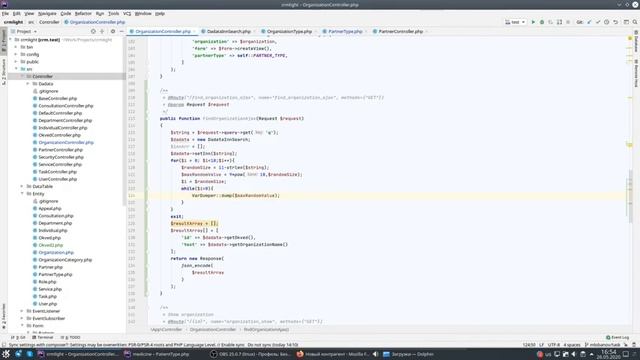Expand the bin folder
Image resolution: width=640 pixels, height=360 pixels.
pyautogui.click(x=16, y=47)
